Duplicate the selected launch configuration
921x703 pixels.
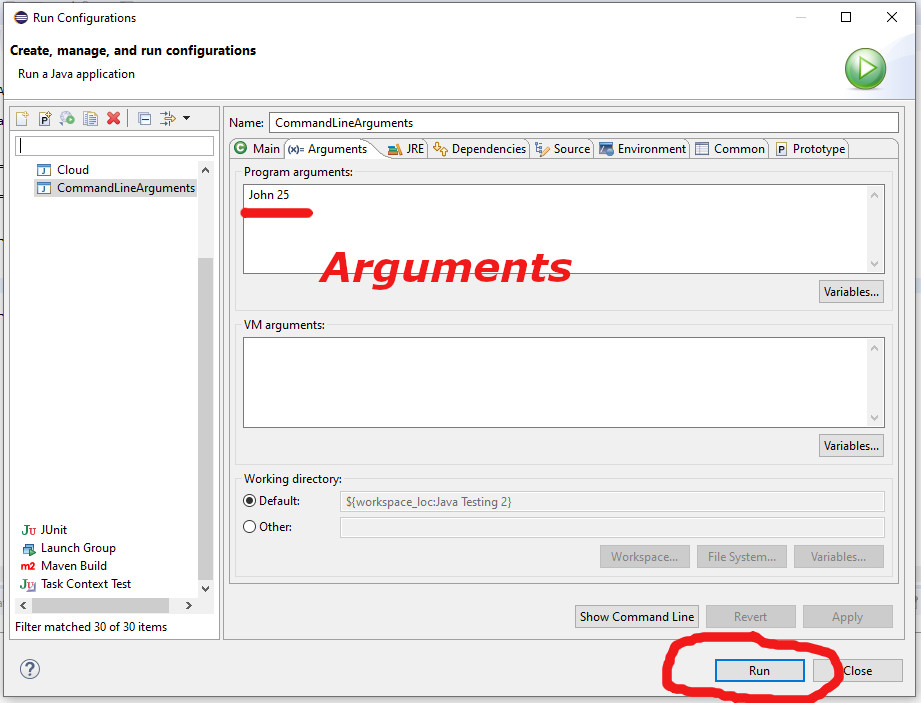pos(93,118)
